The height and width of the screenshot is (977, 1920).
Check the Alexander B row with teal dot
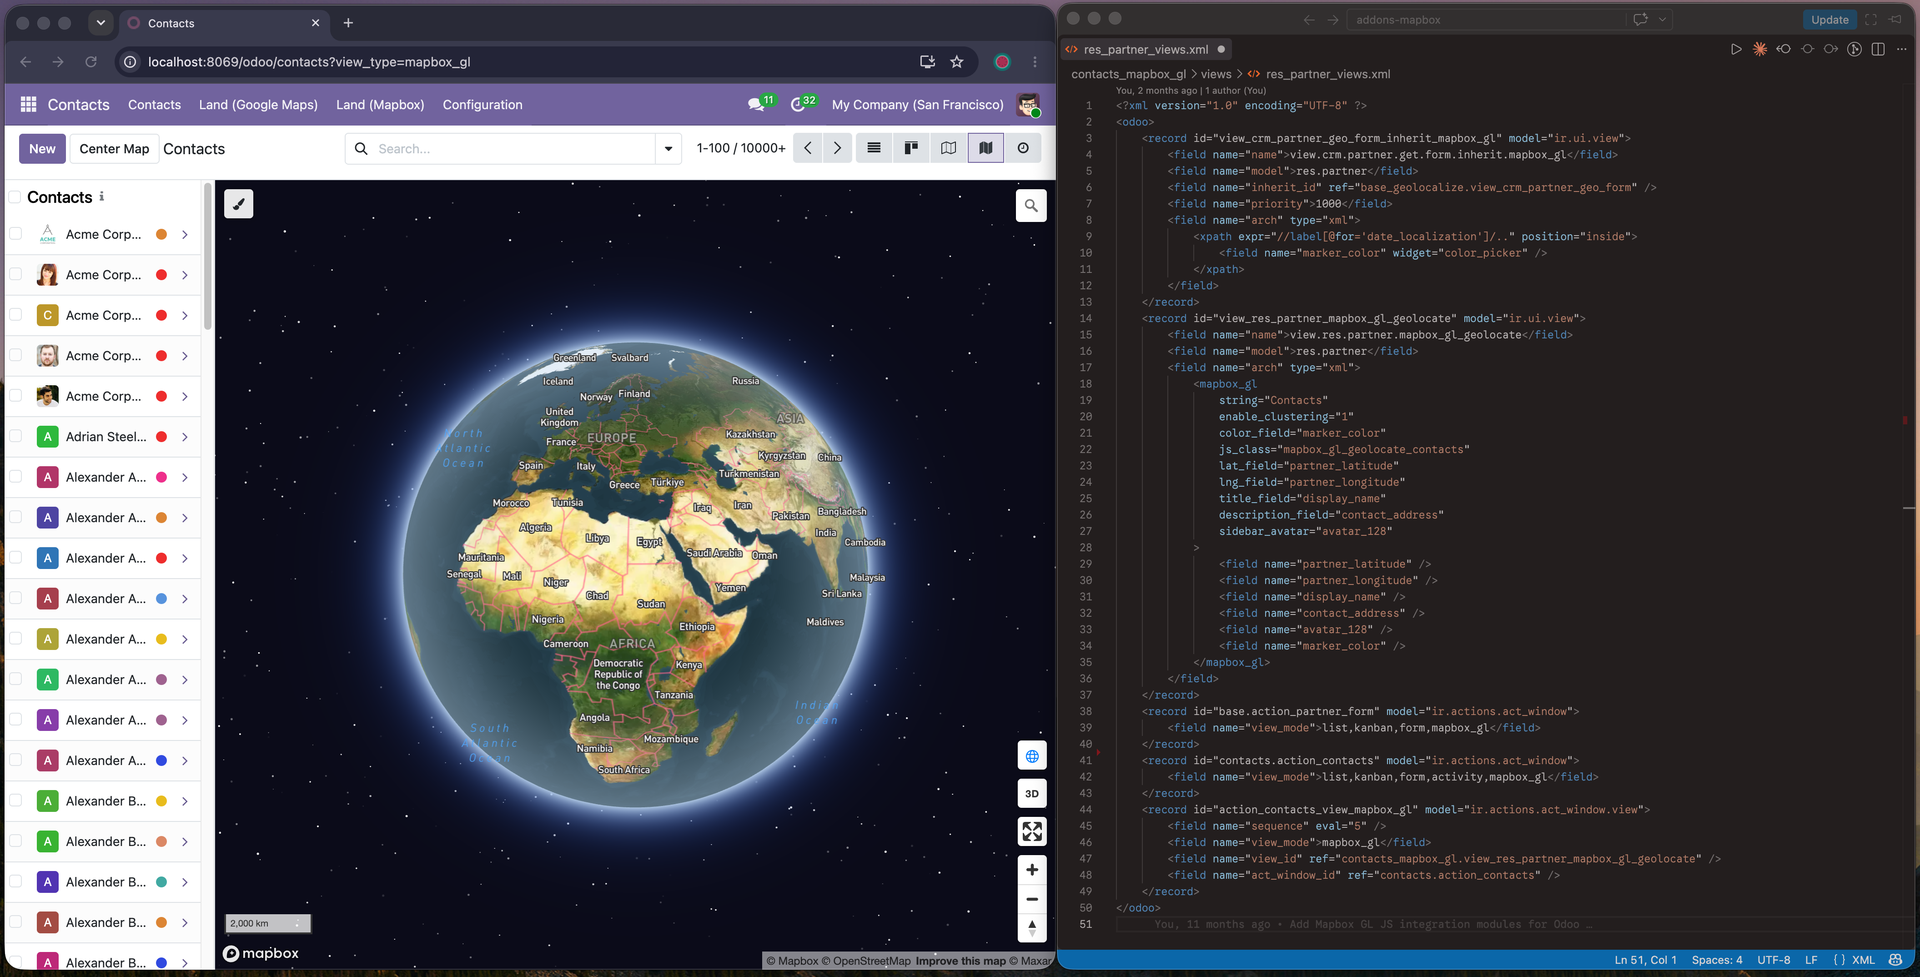(15, 882)
